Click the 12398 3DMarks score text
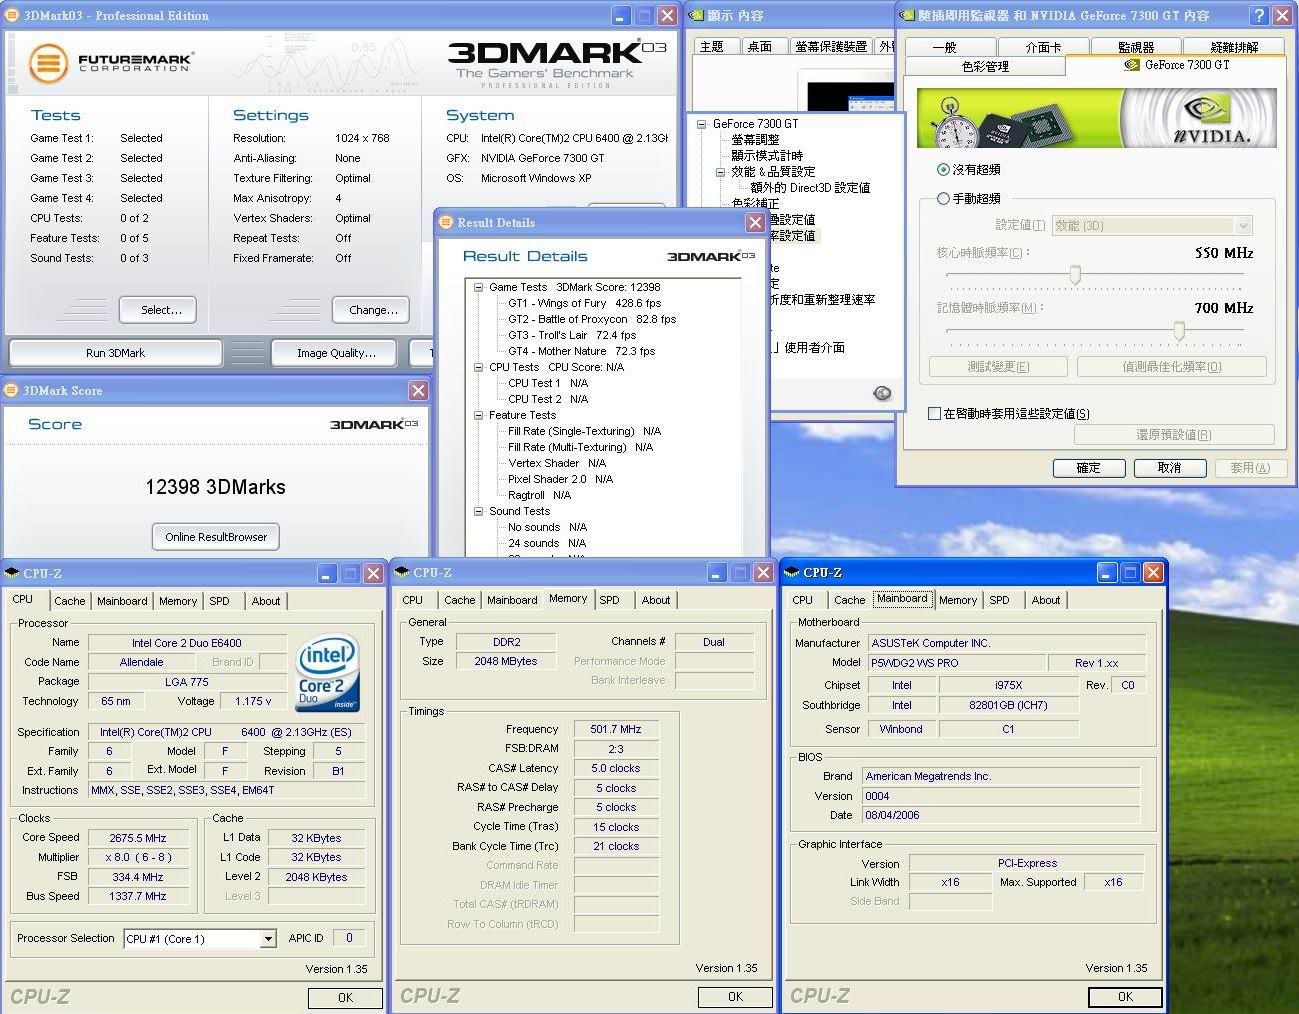 tap(216, 487)
